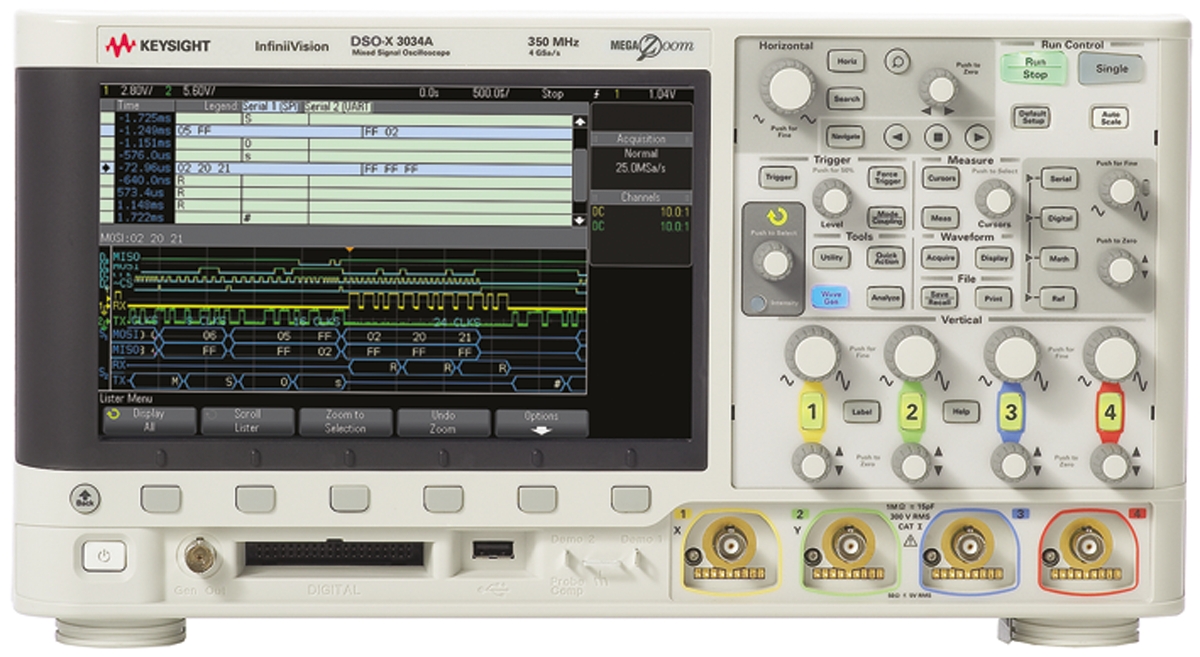This screenshot has width=1200, height=657.
Task: Open the Horiz menu key
Action: point(845,61)
